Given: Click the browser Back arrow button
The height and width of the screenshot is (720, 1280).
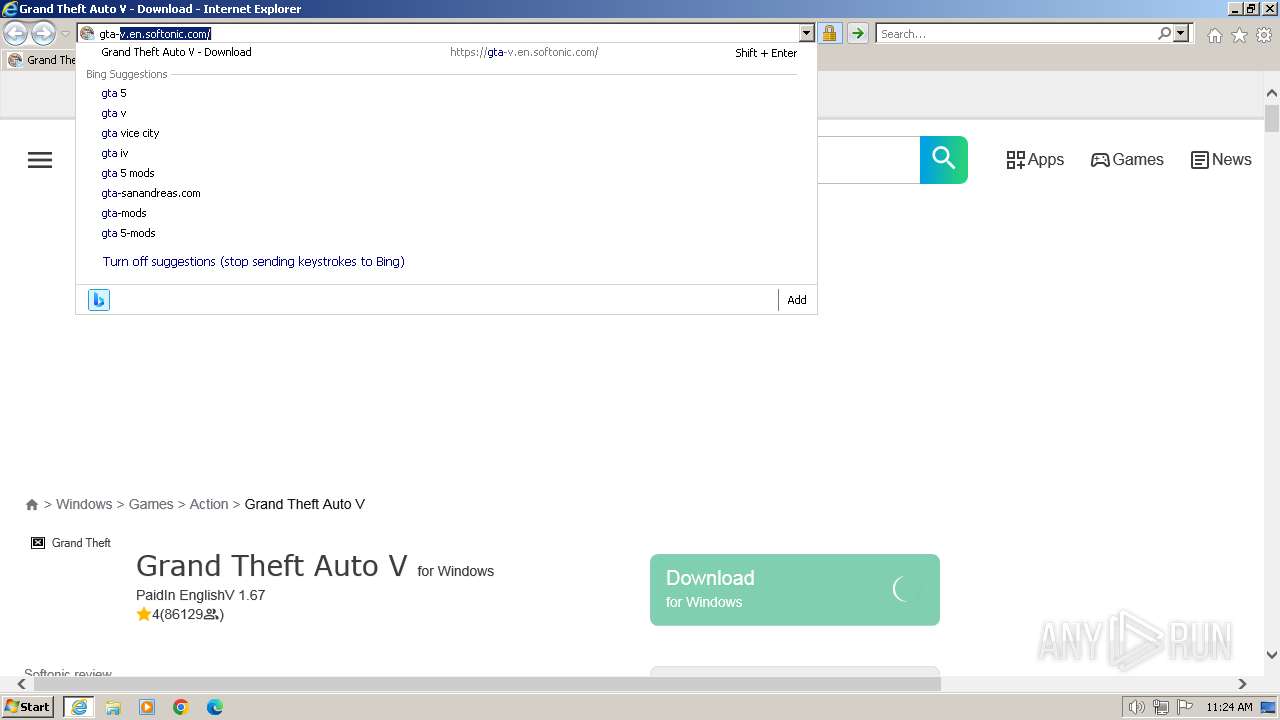Looking at the screenshot, I should (x=16, y=33).
